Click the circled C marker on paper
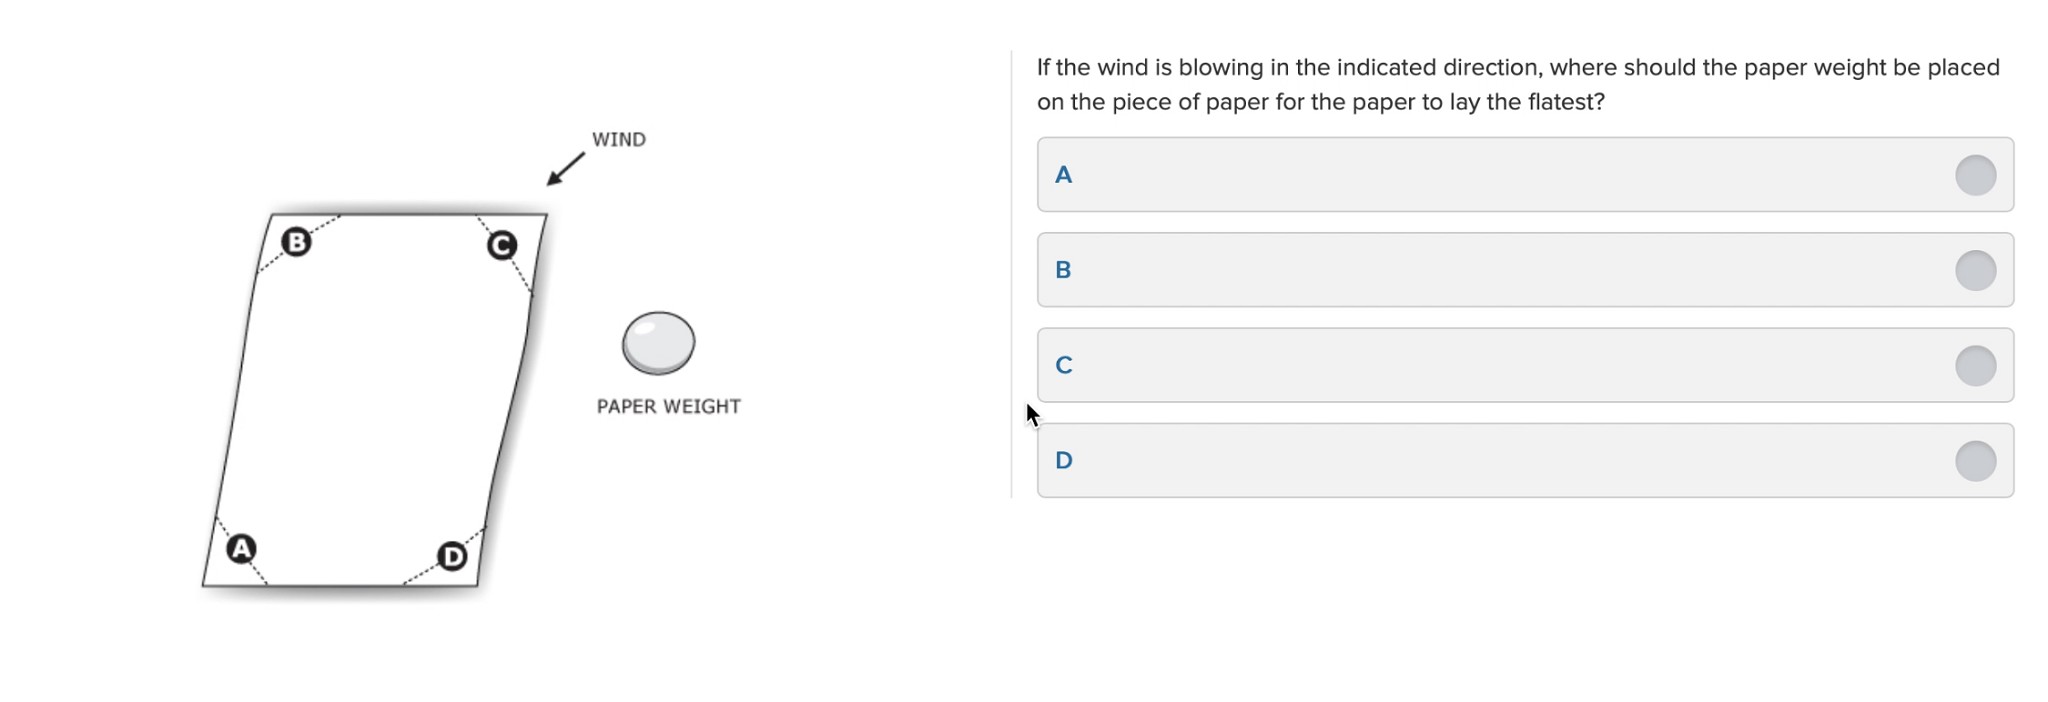This screenshot has height=702, width=2048. pos(502,245)
